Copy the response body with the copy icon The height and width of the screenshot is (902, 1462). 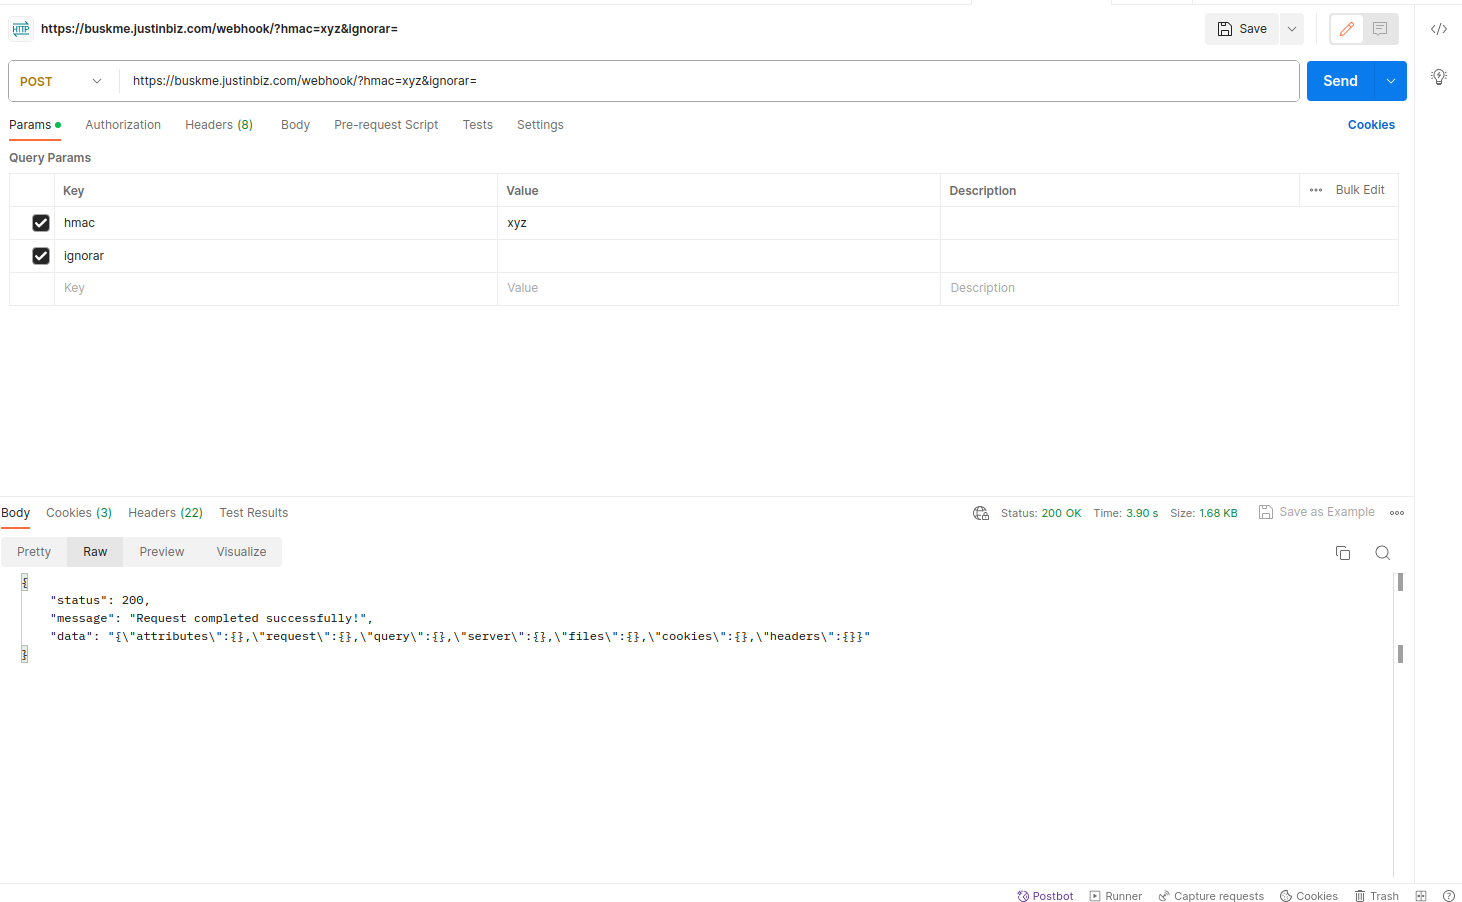(x=1343, y=553)
